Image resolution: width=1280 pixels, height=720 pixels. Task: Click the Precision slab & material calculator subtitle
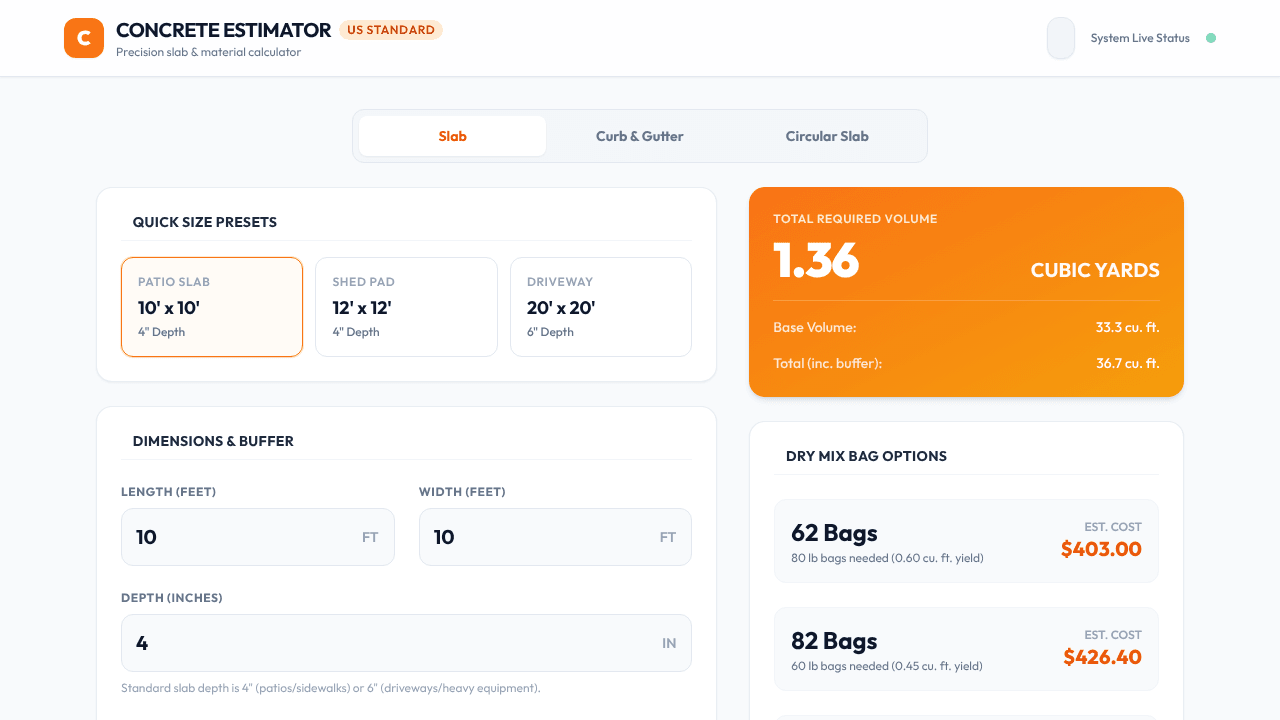click(208, 52)
